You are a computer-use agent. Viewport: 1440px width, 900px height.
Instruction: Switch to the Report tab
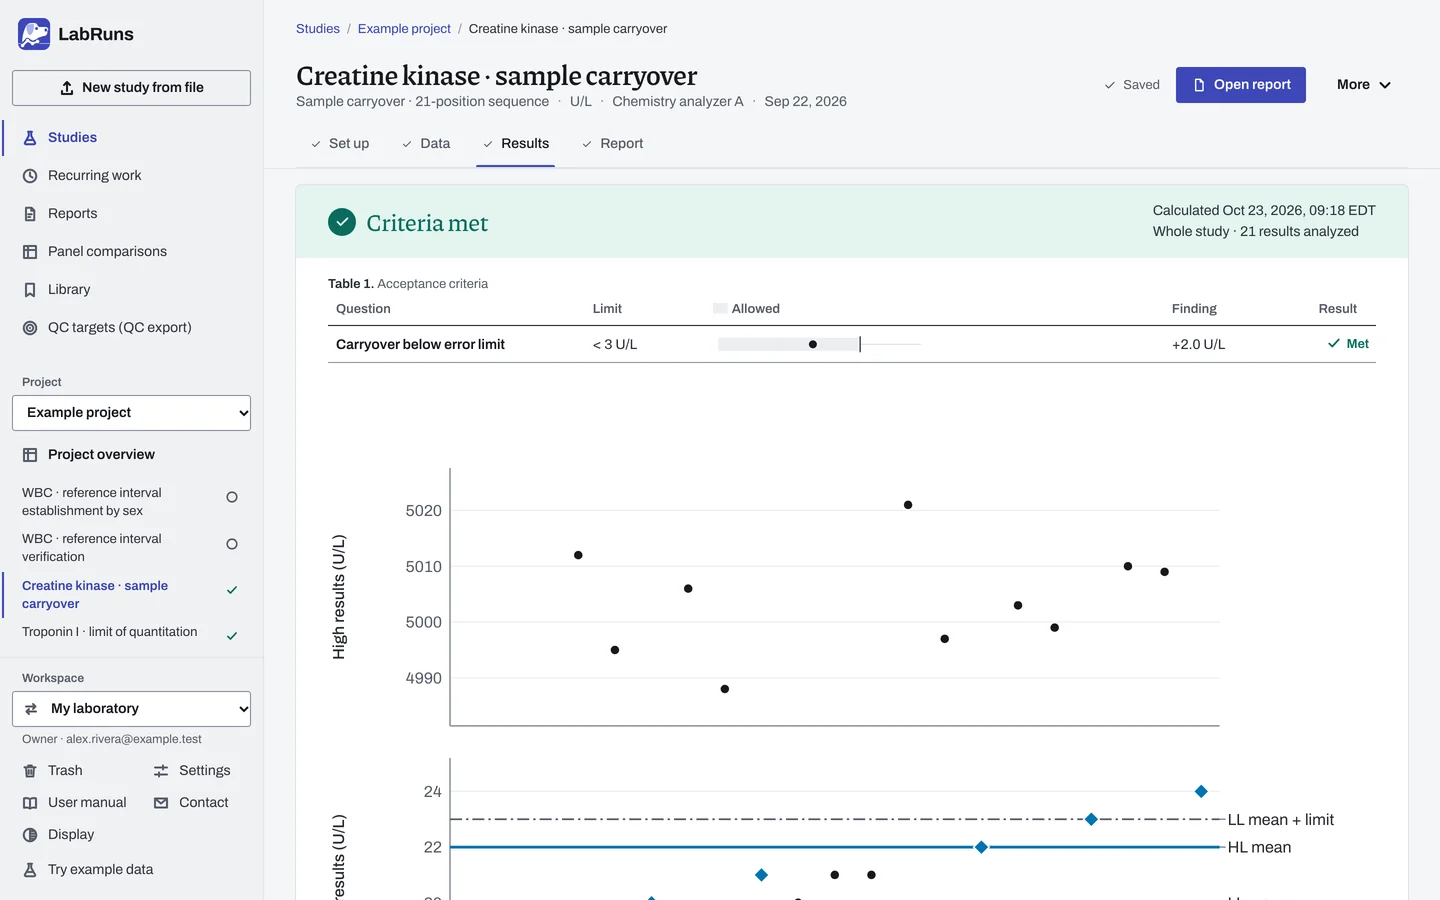612,144
